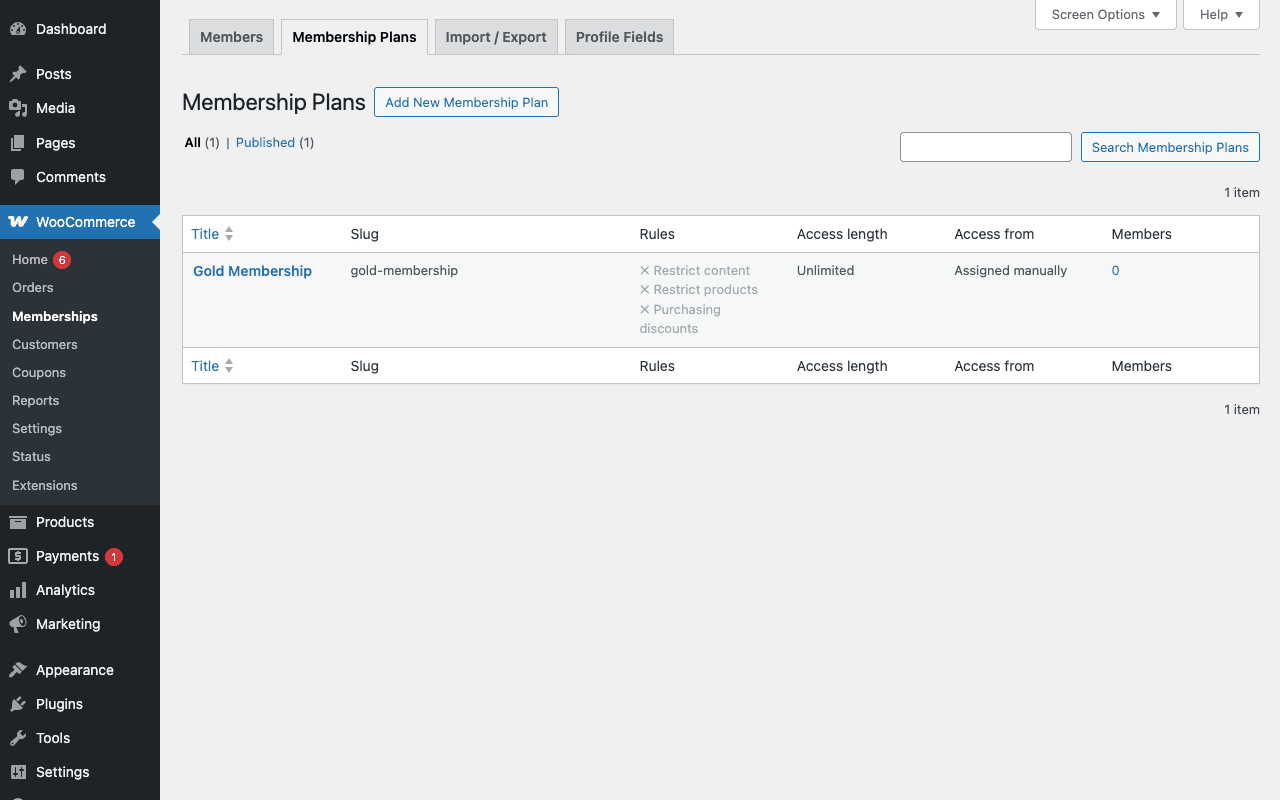Click the Payments dollar icon
This screenshot has width=1280, height=800.
[18, 556]
